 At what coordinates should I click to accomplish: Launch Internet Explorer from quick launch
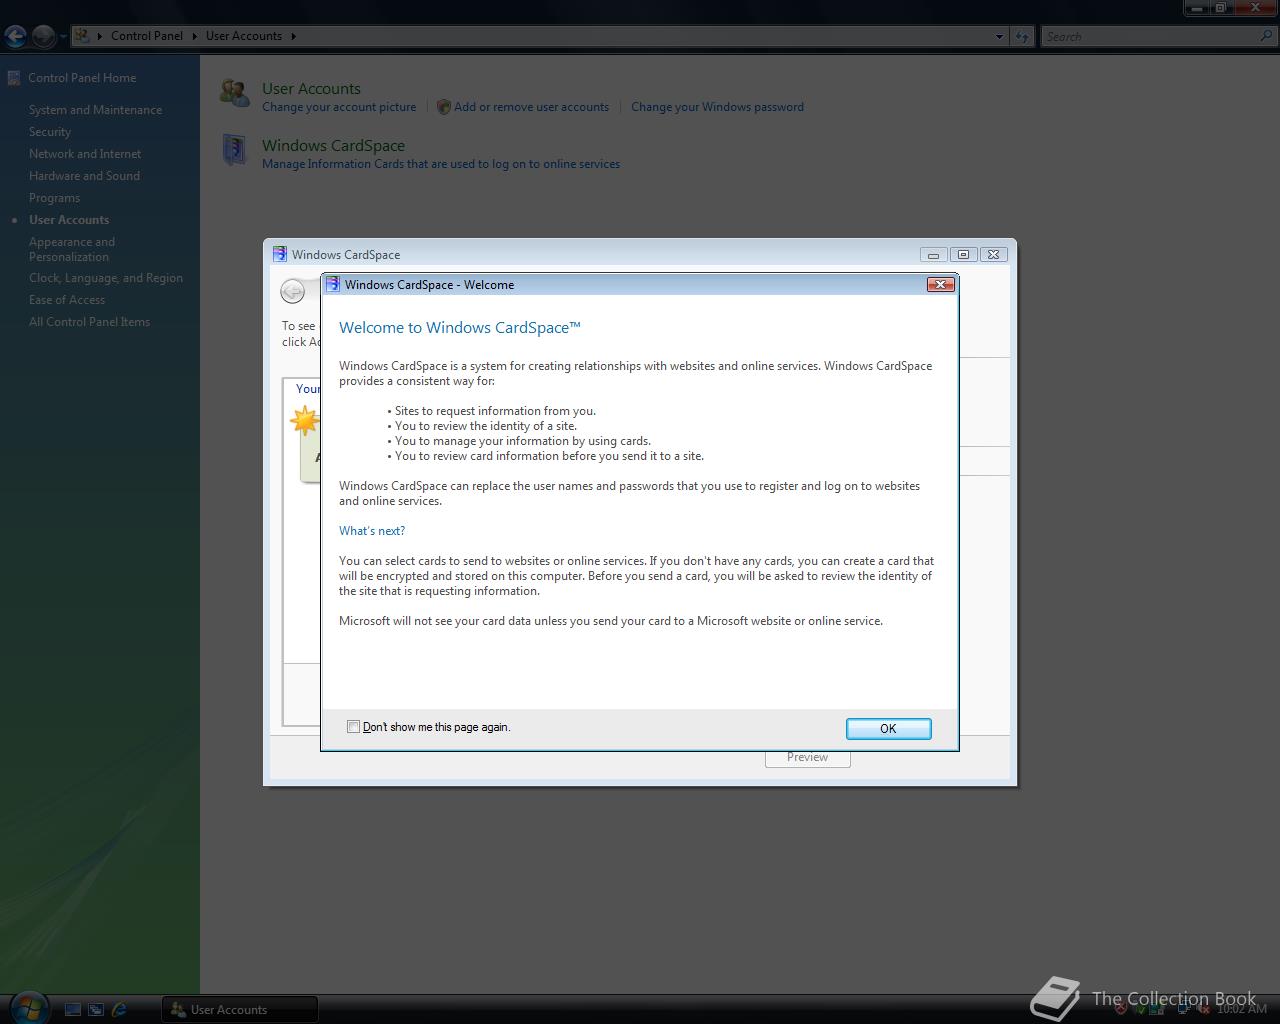click(120, 1010)
